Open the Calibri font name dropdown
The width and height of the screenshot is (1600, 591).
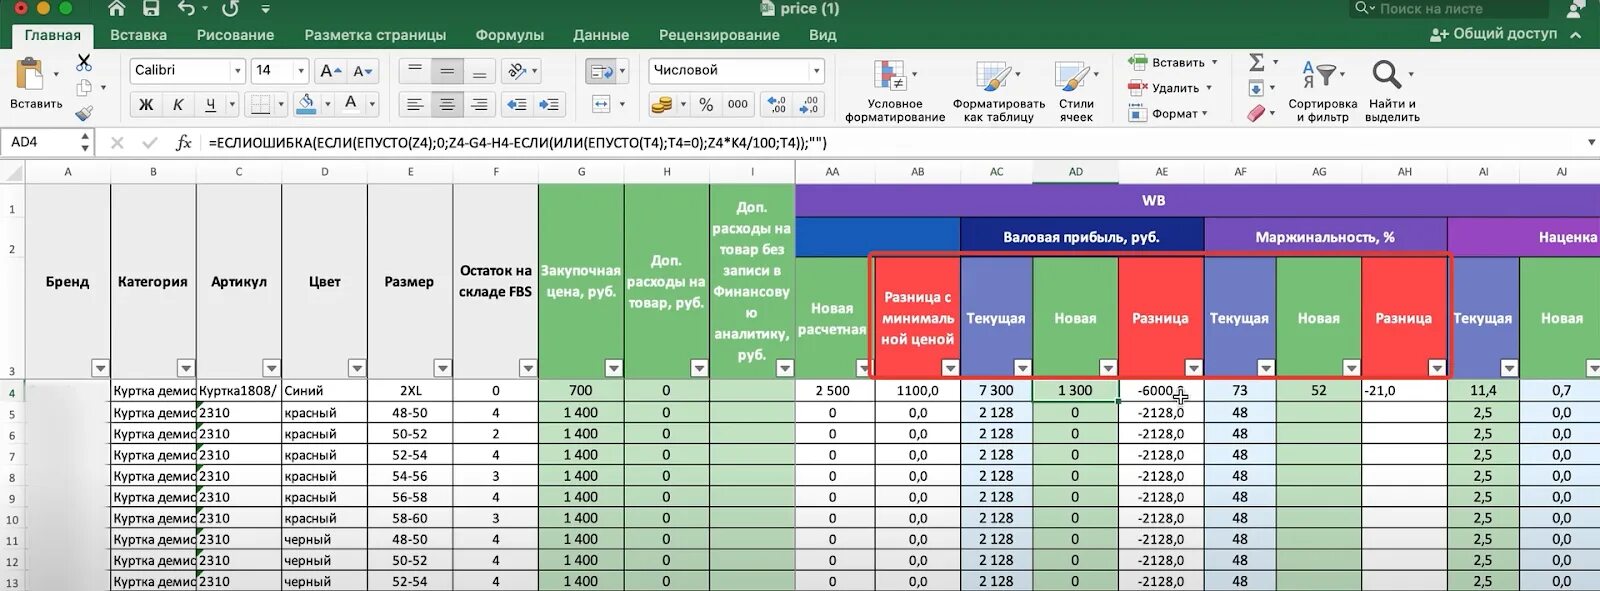click(237, 71)
